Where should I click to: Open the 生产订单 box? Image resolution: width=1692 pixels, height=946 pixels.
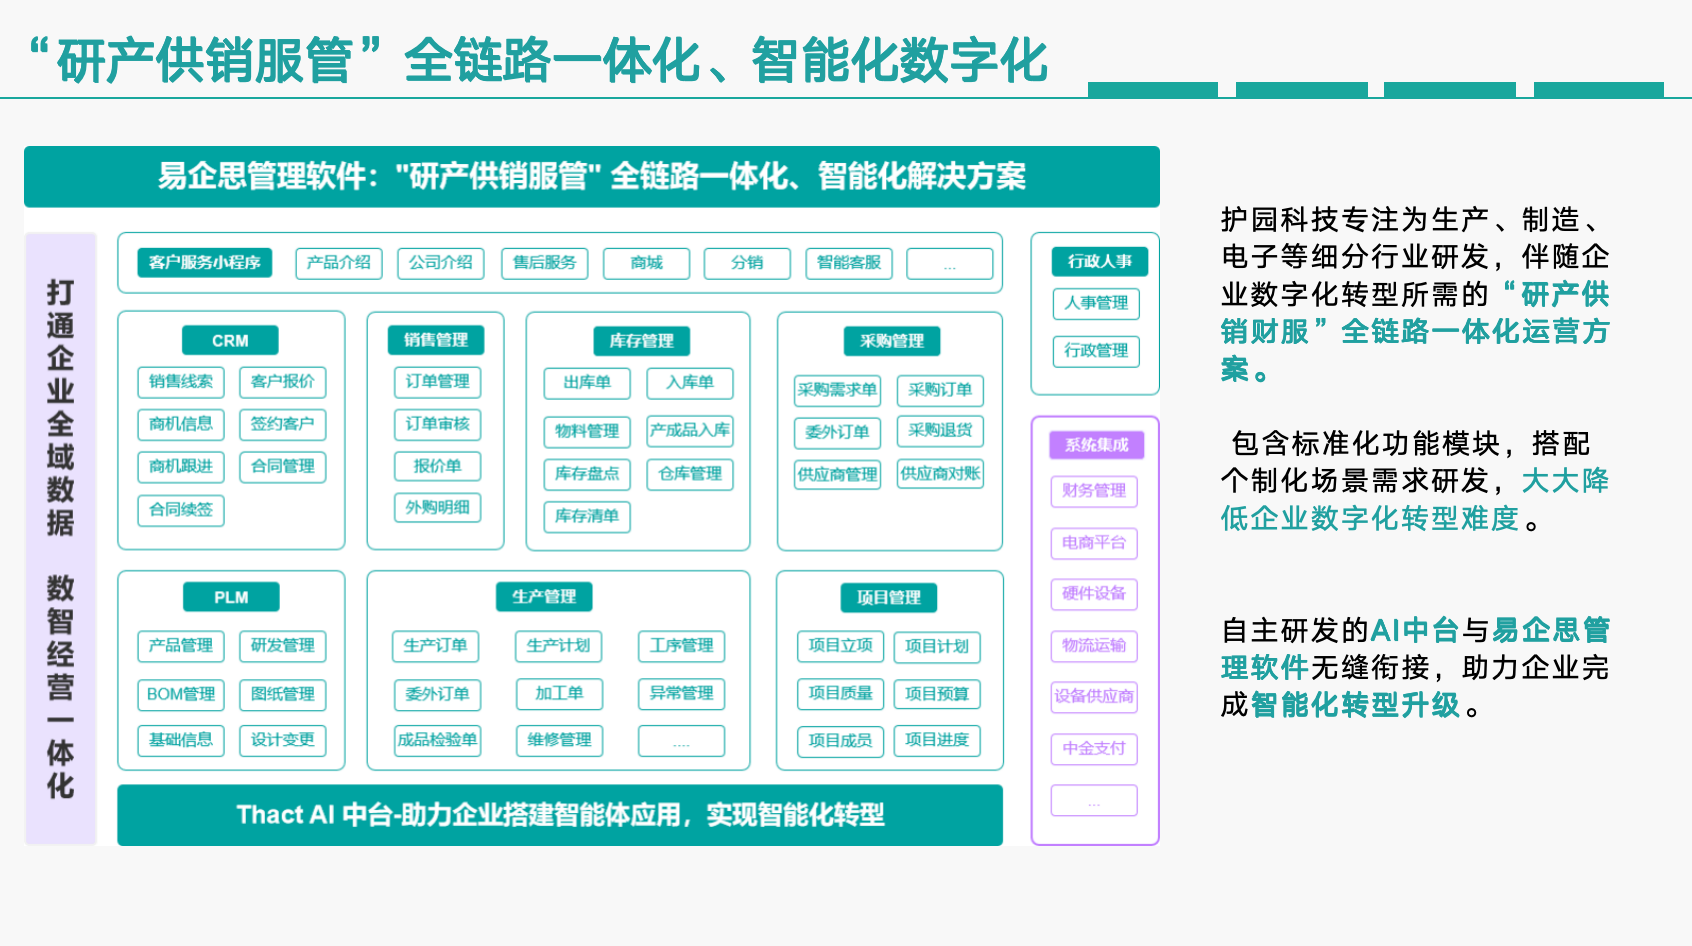point(436,646)
